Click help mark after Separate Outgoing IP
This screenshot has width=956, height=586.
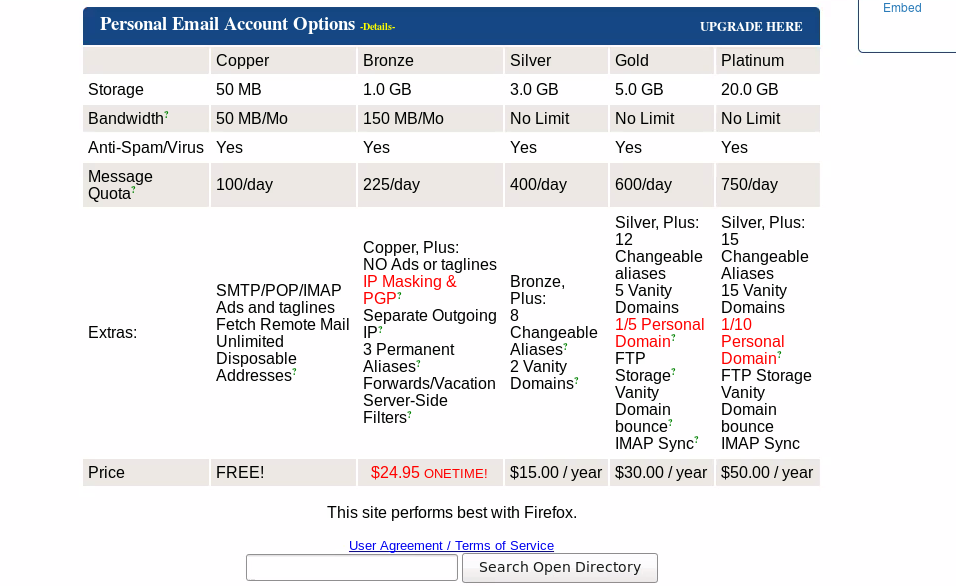click(x=380, y=328)
